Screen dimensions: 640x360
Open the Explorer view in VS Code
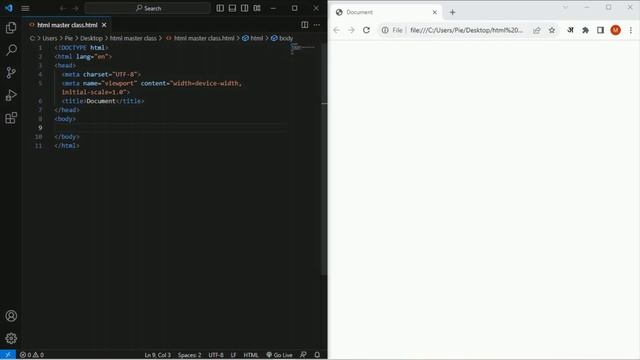[11, 28]
